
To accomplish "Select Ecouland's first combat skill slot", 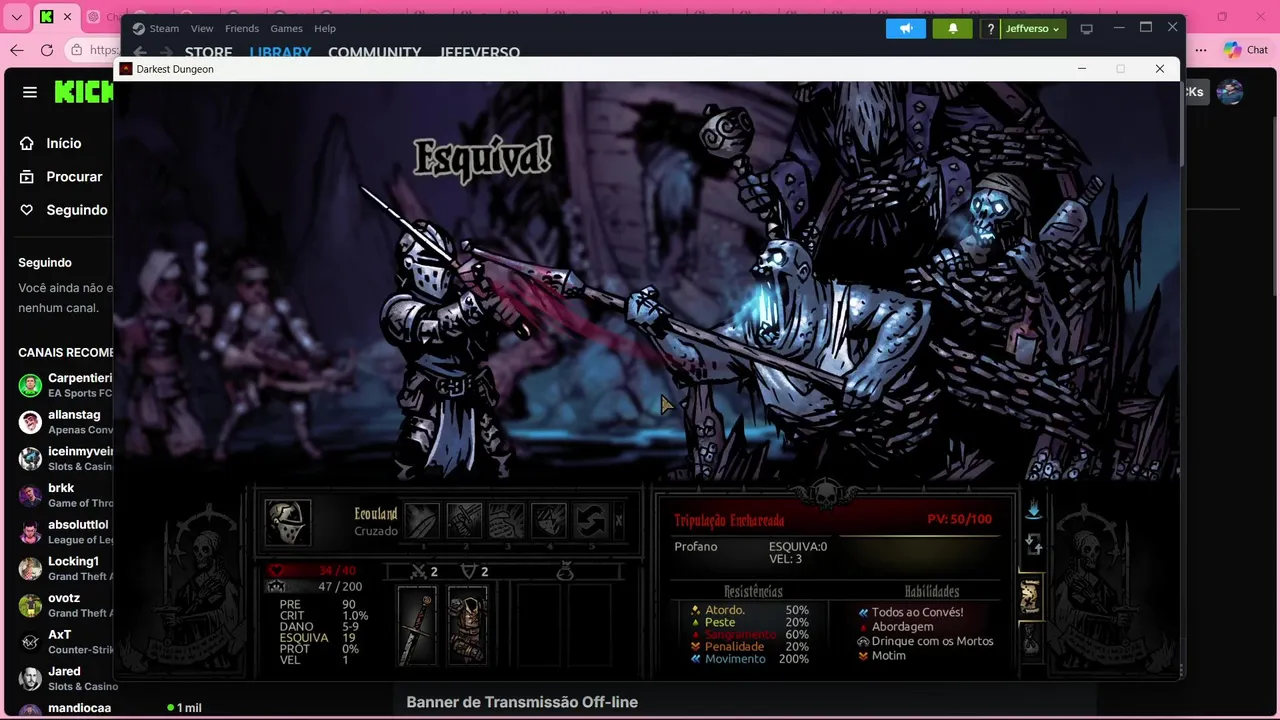I will click(422, 521).
